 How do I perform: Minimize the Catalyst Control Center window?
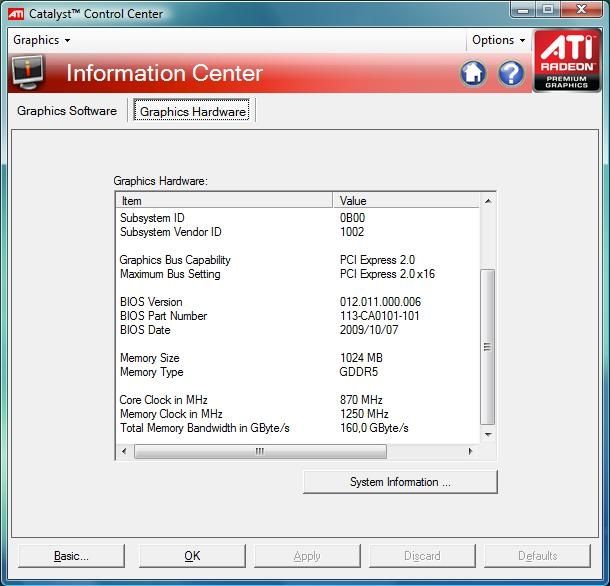pos(523,10)
